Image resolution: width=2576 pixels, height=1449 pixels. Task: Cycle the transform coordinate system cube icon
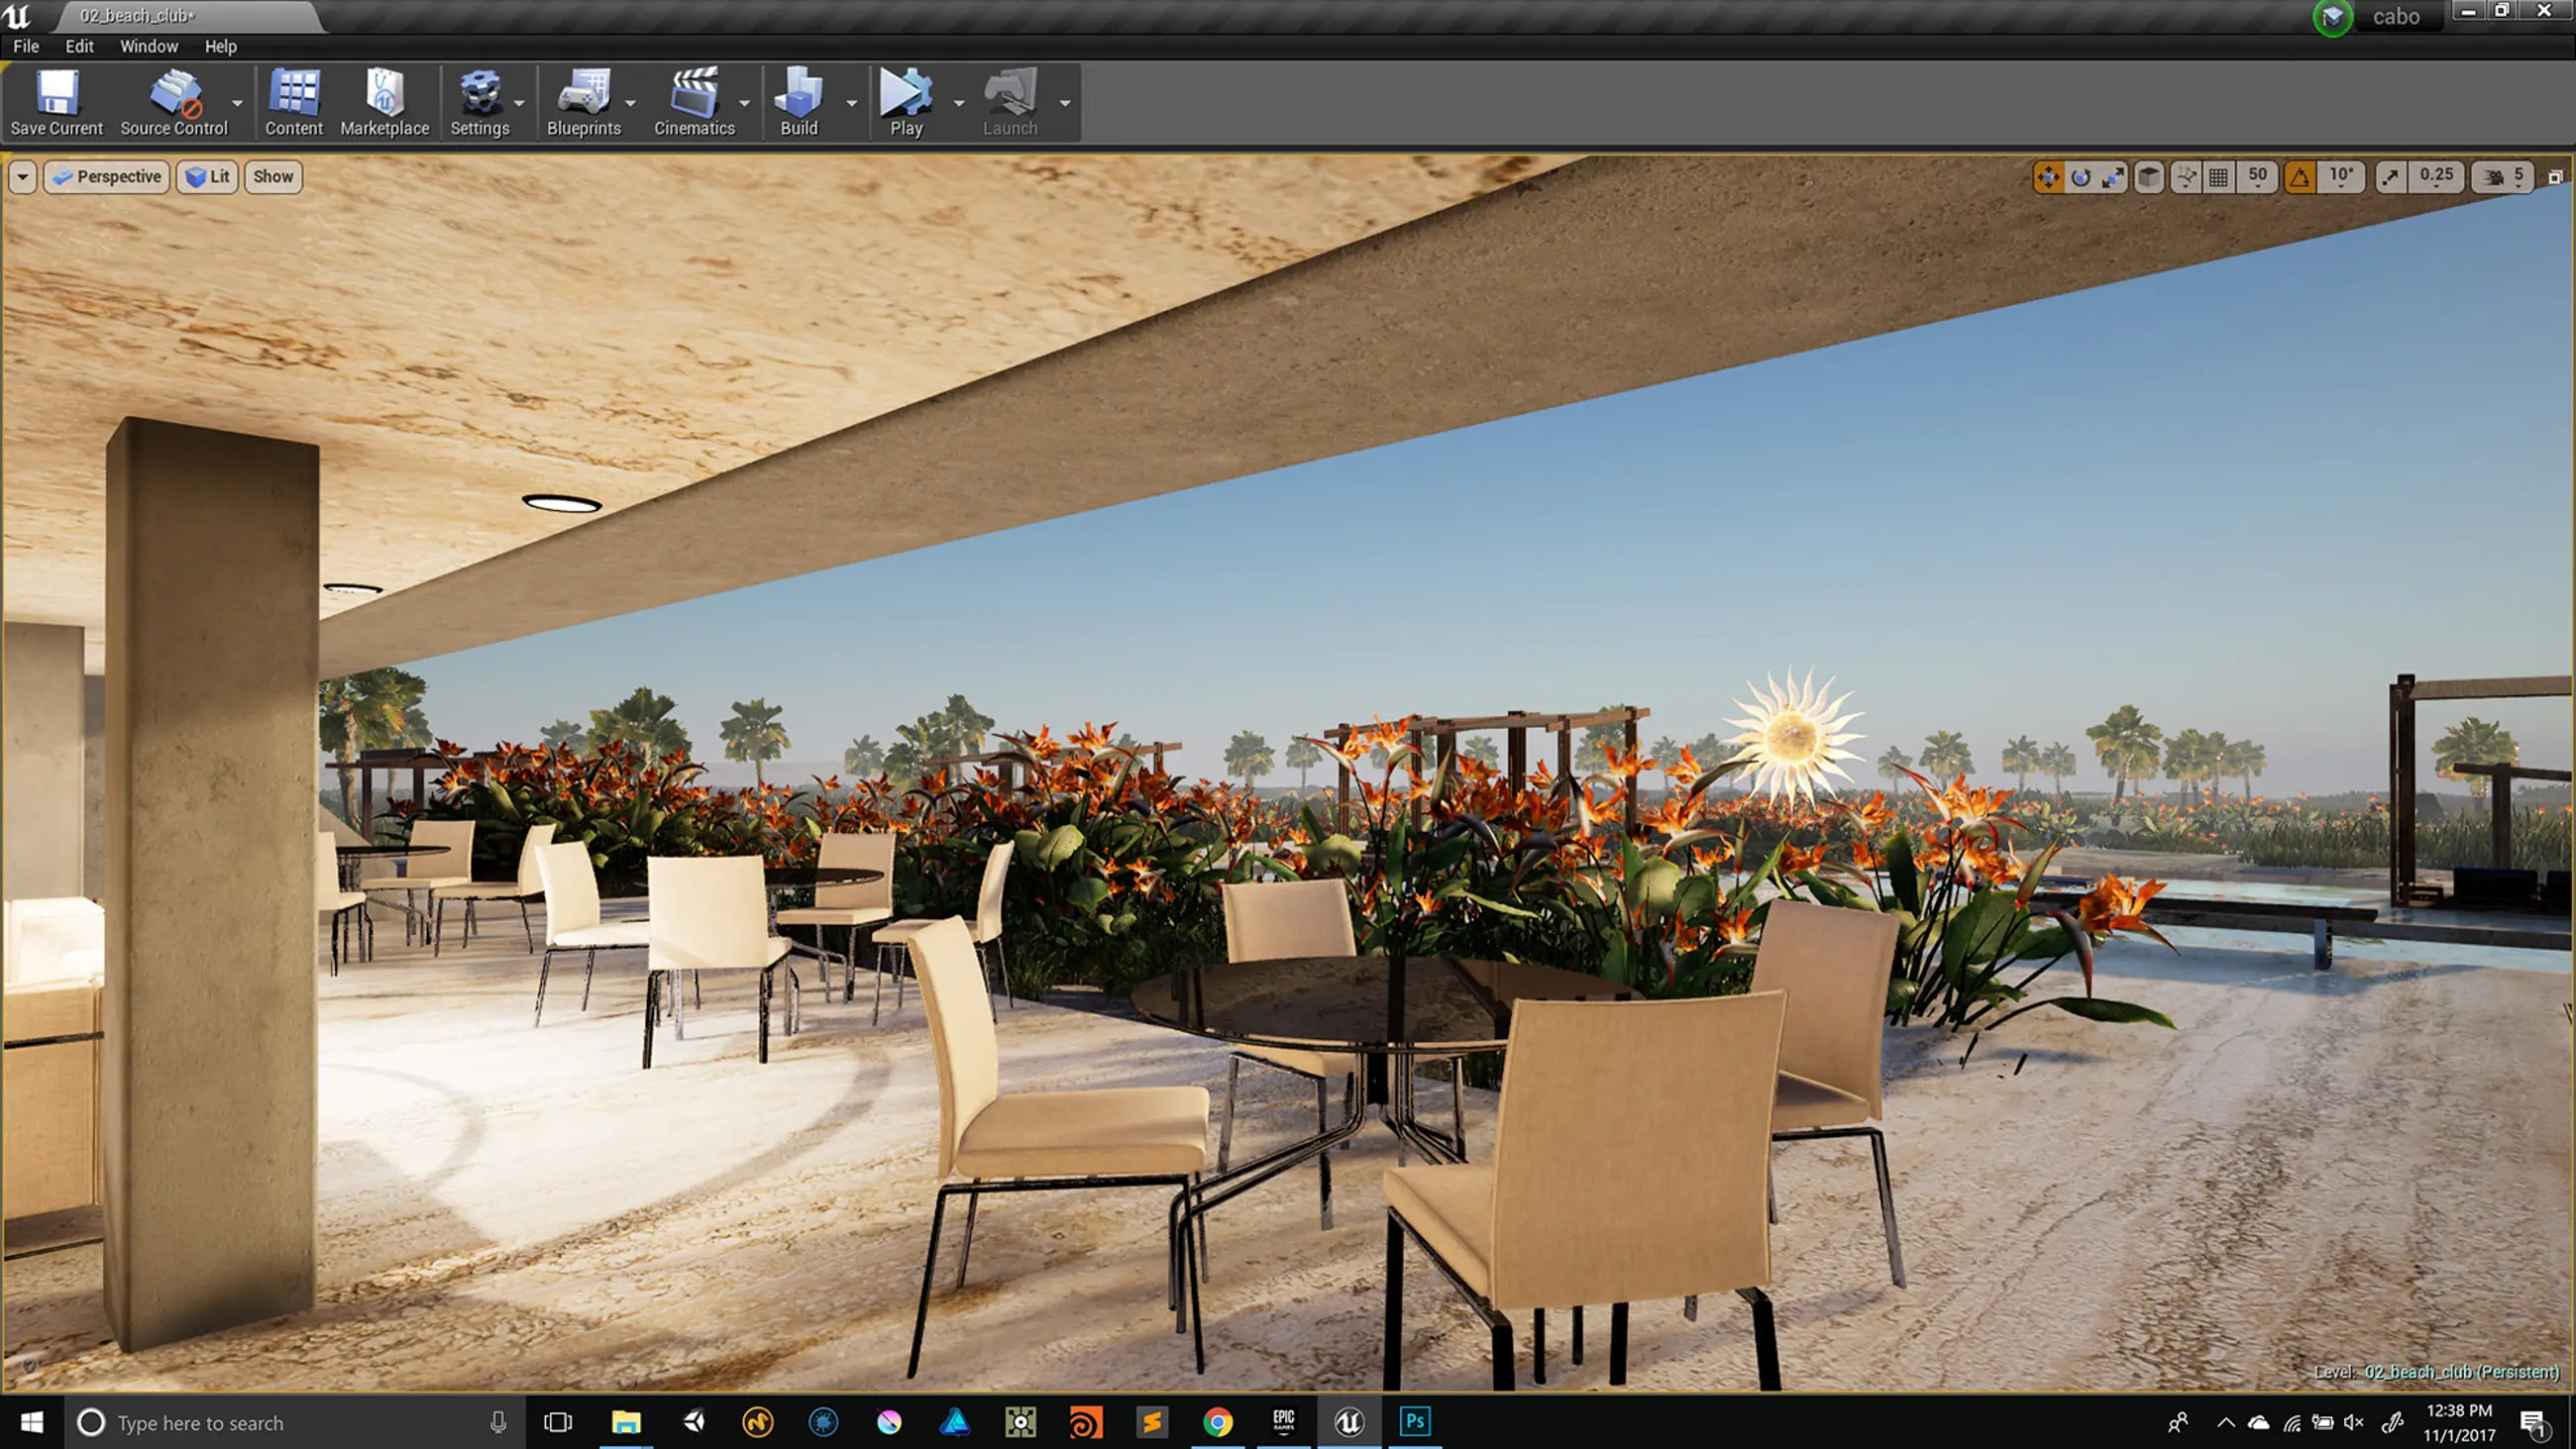click(x=2149, y=177)
